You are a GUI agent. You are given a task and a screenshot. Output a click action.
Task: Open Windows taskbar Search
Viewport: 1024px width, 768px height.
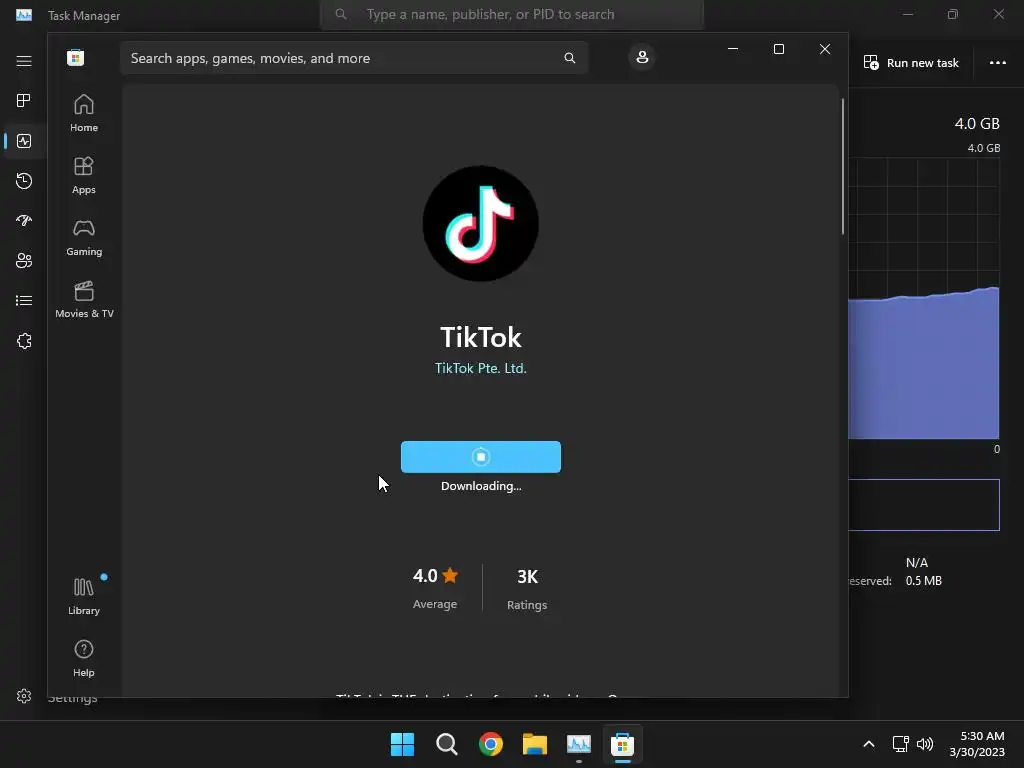(447, 744)
